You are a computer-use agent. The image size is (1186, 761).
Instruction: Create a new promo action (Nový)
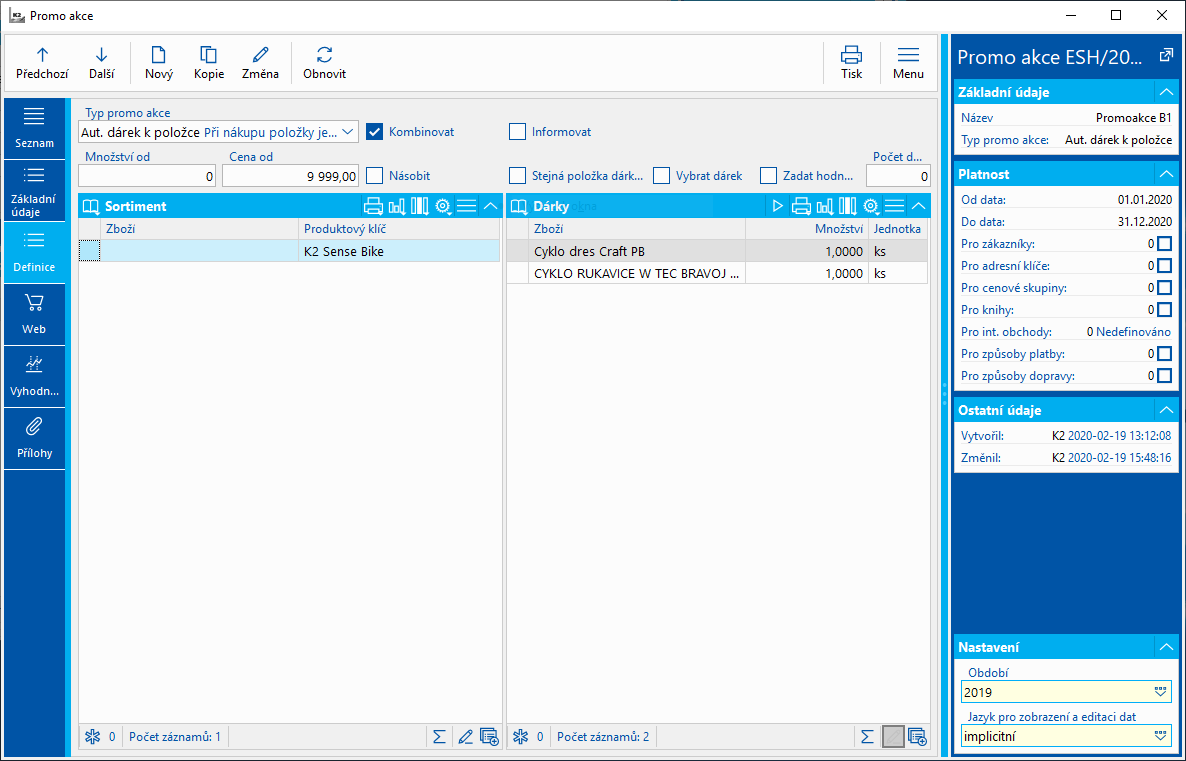point(159,63)
